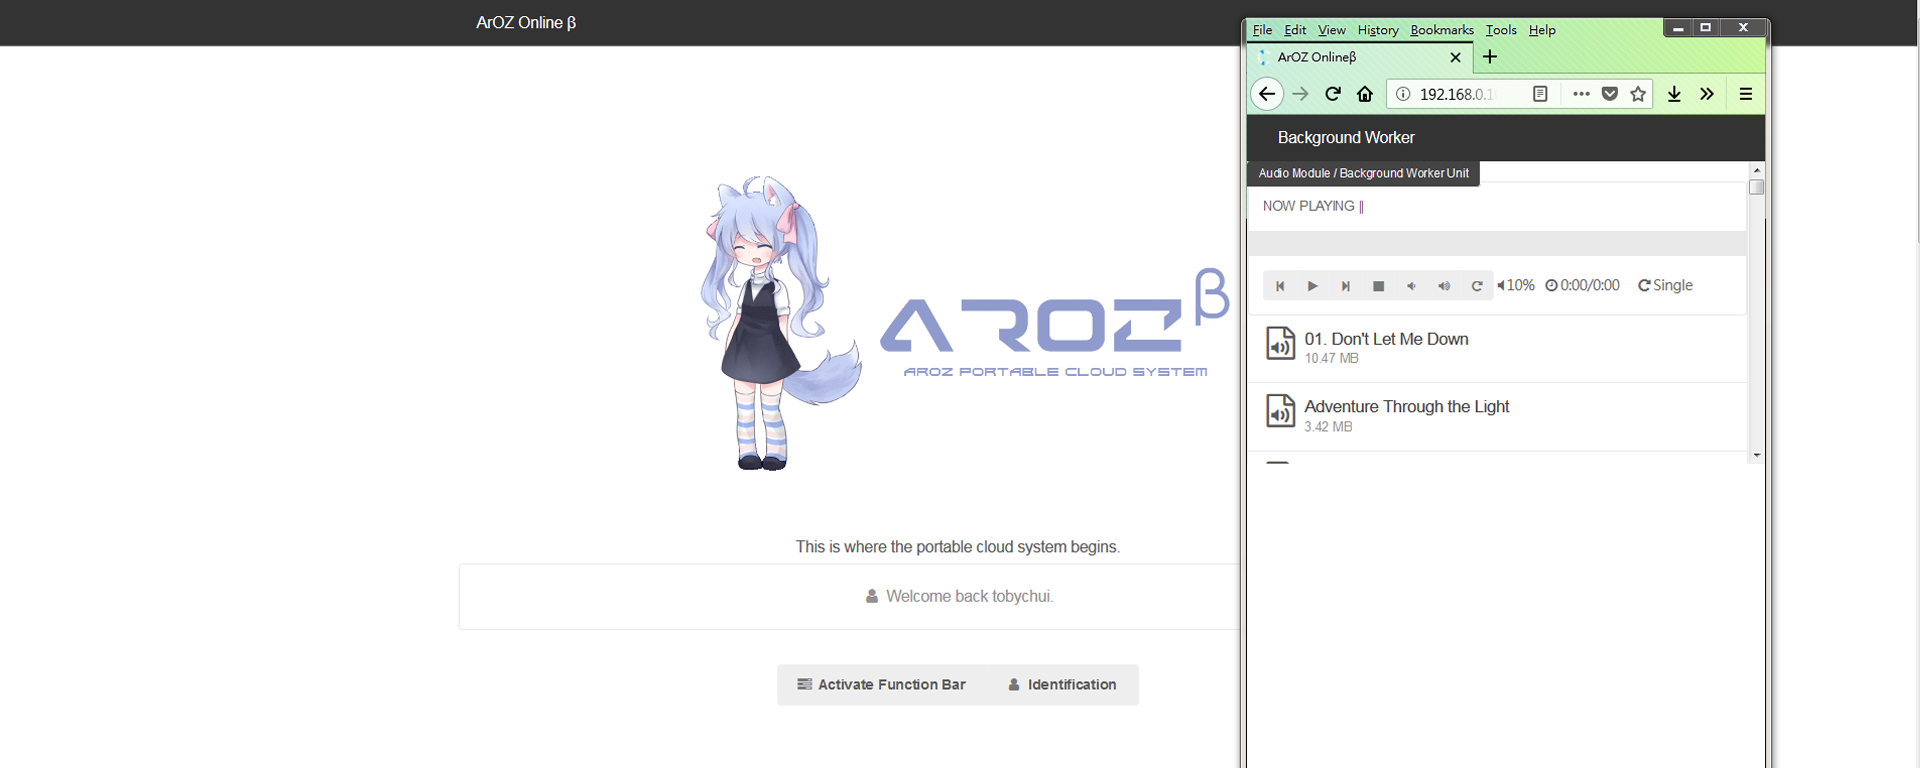Lower the volume with volume-down icon

tap(1411, 286)
